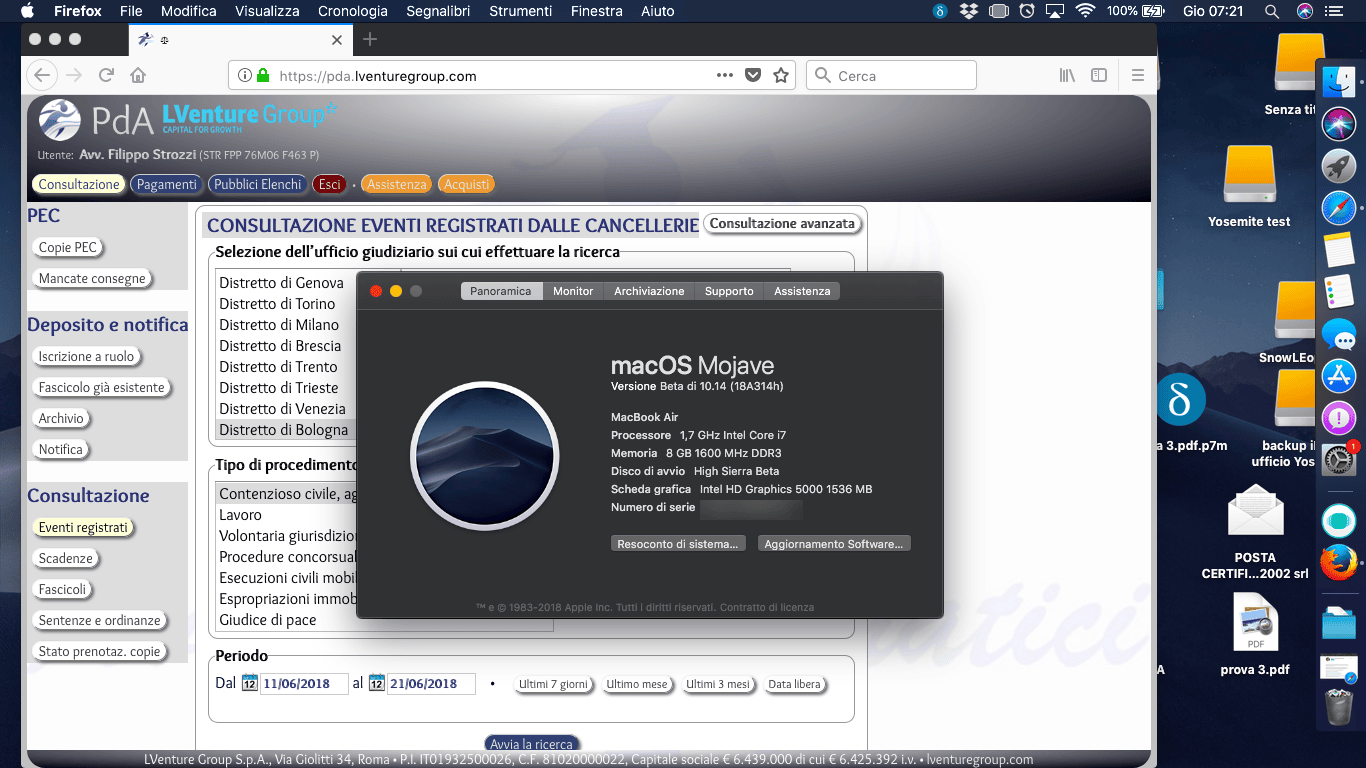Open the Cronologia menu

[x=353, y=11]
